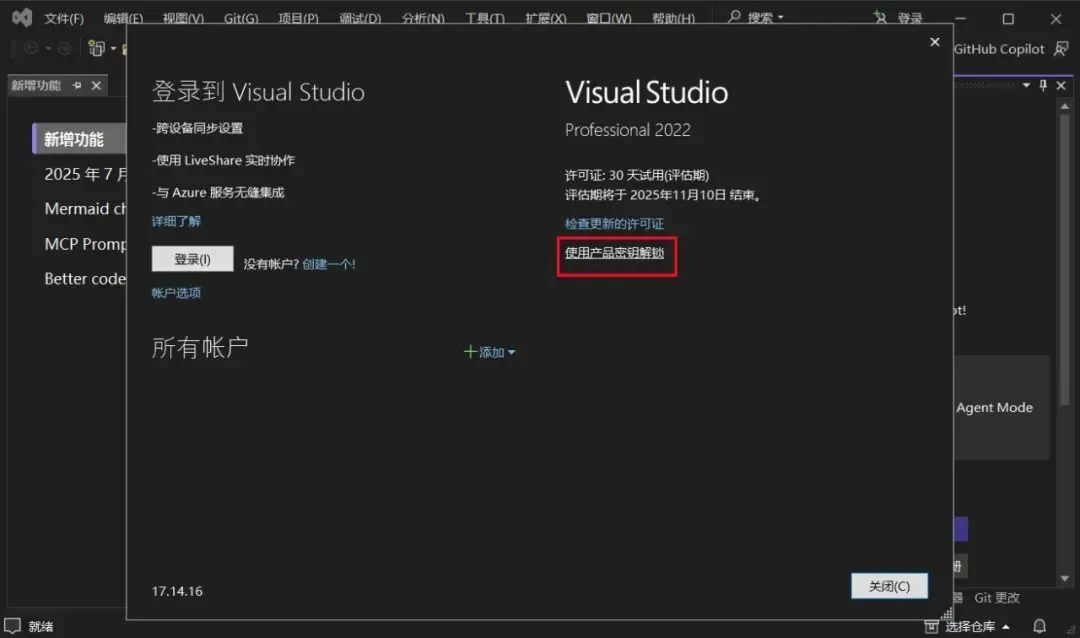Screen dimensions: 1080x638
Task: Open the 选择仓库 dropdown
Action: pyautogui.click(x=977, y=626)
